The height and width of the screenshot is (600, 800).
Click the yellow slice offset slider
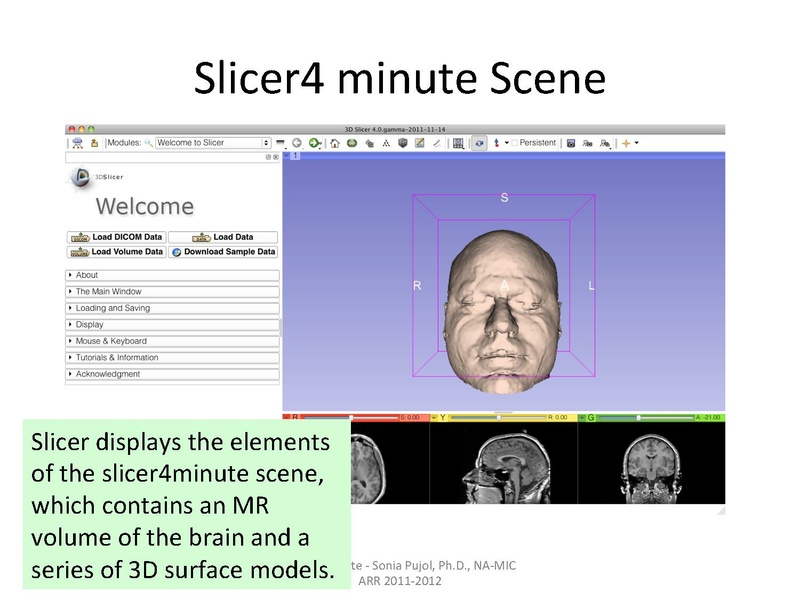(498, 417)
